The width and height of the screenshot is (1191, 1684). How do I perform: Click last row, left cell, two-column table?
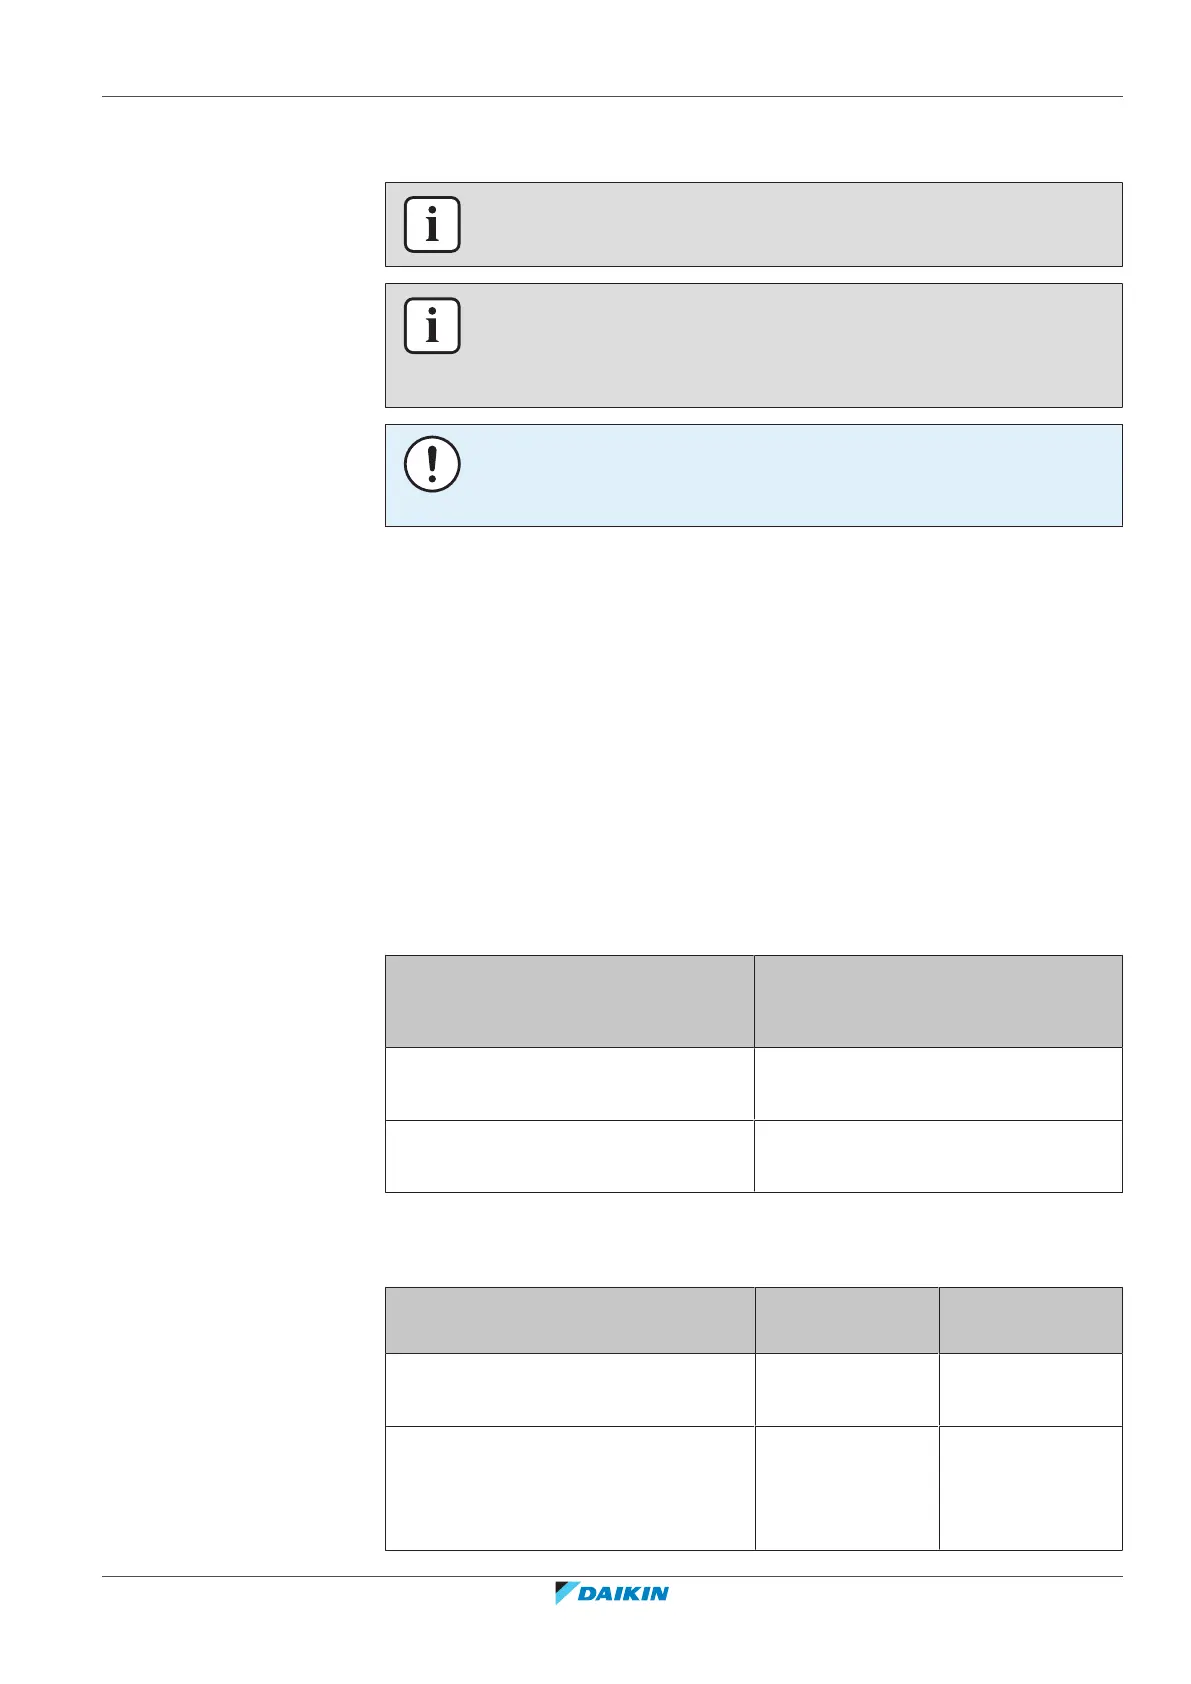coord(569,1156)
